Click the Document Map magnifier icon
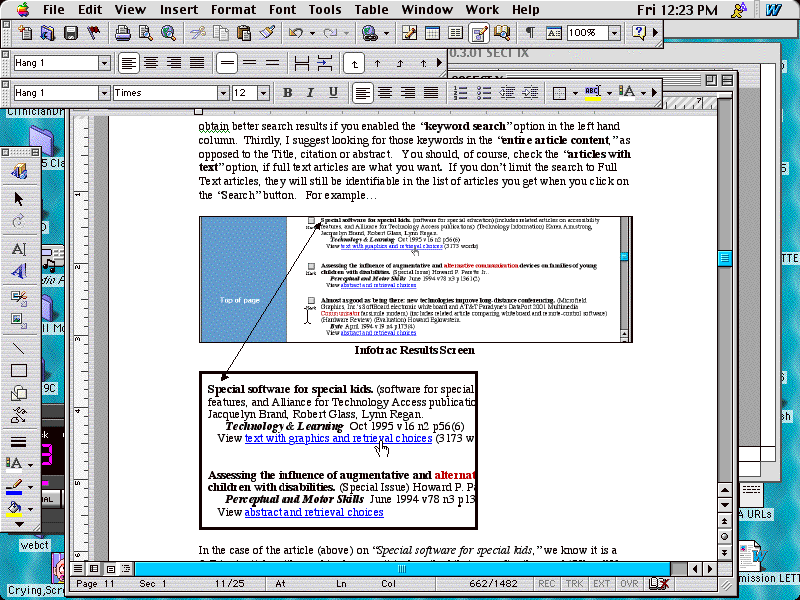The image size is (800, 600). coord(502,33)
